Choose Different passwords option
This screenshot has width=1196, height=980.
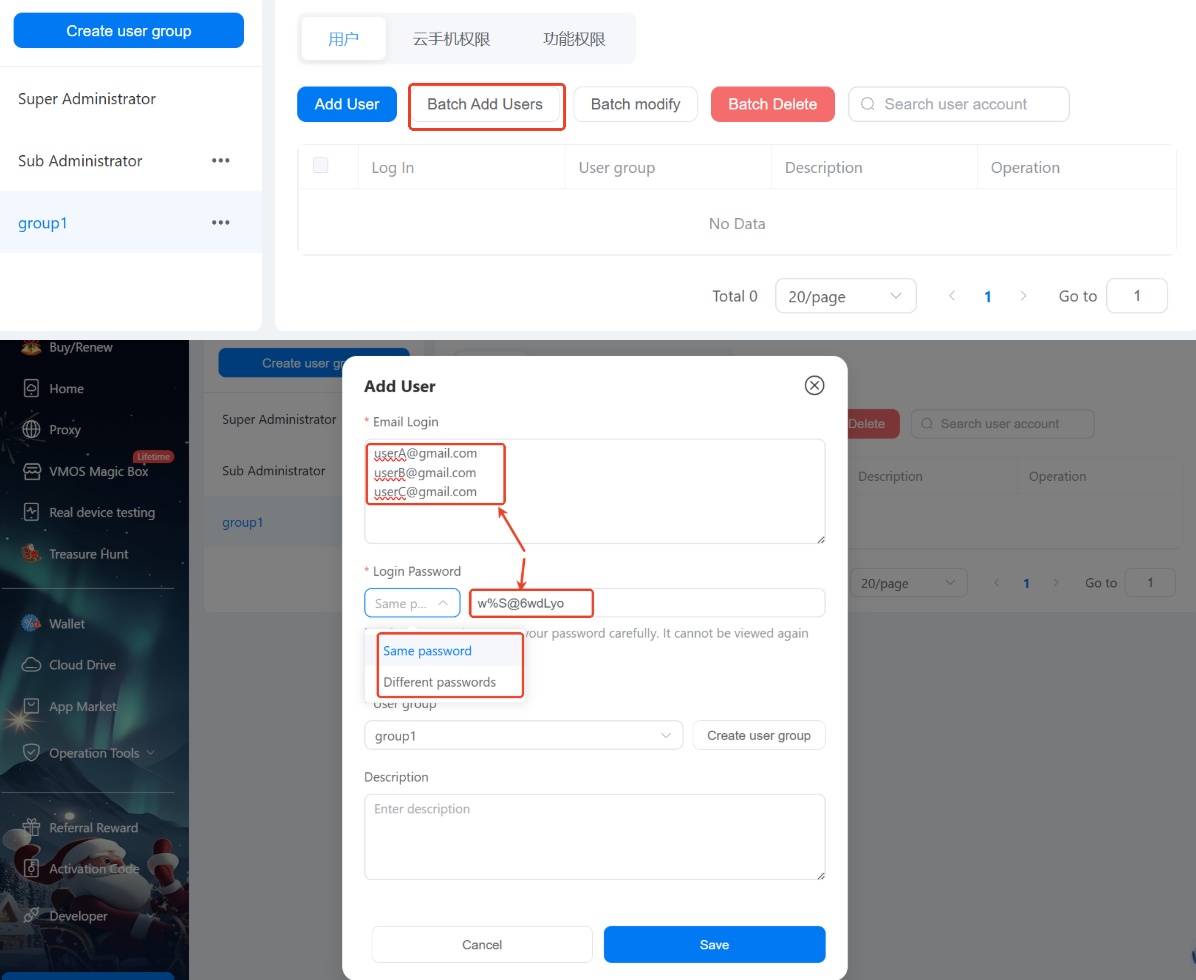(440, 682)
